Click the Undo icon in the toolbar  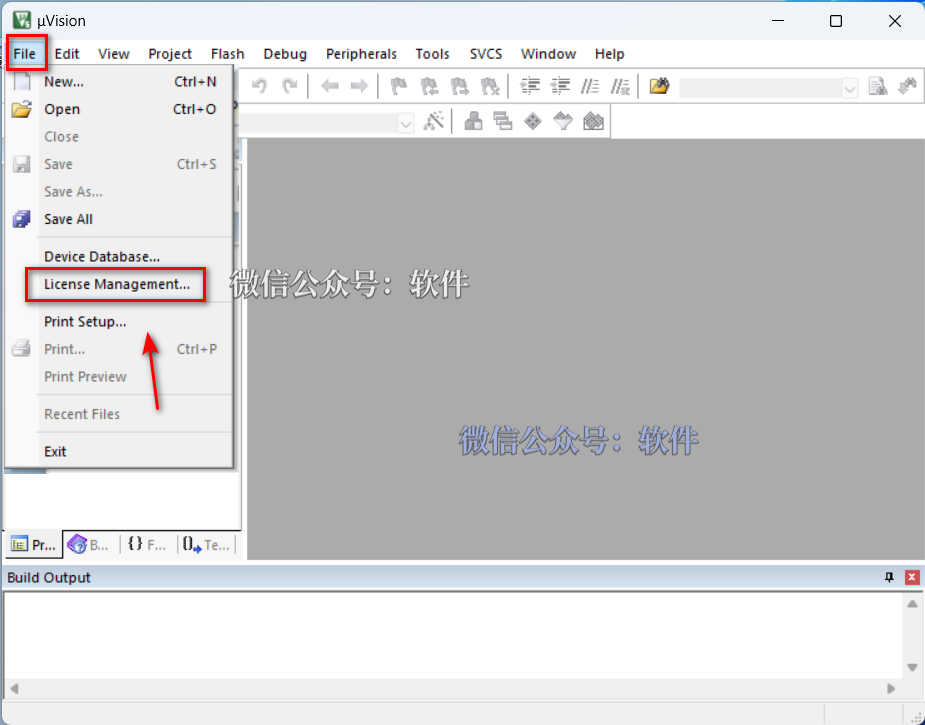[258, 86]
